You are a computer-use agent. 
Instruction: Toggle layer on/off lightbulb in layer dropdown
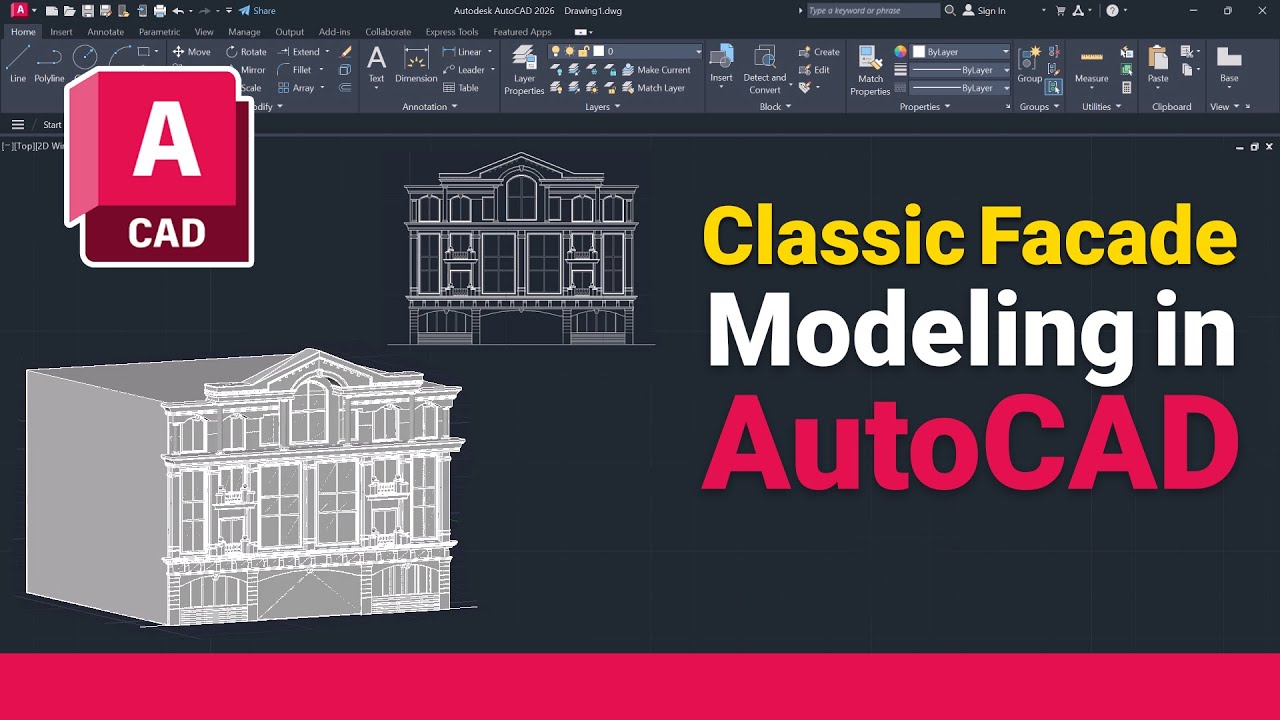click(556, 51)
